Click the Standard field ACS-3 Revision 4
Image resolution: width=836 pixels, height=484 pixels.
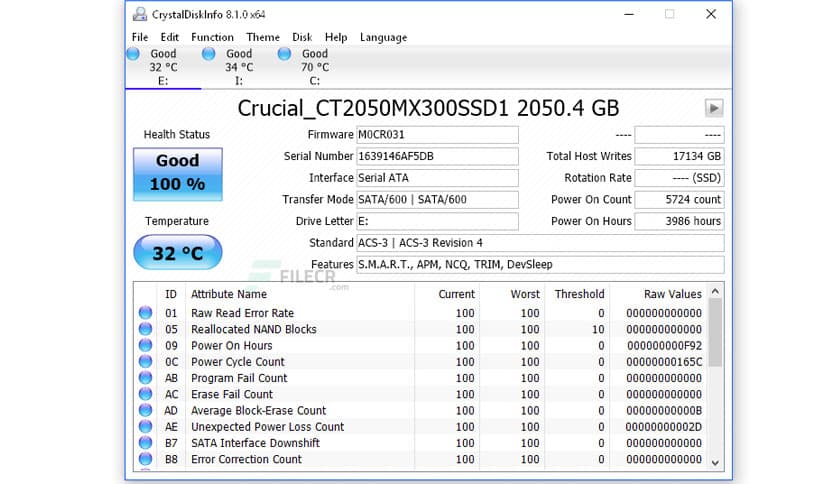(540, 243)
